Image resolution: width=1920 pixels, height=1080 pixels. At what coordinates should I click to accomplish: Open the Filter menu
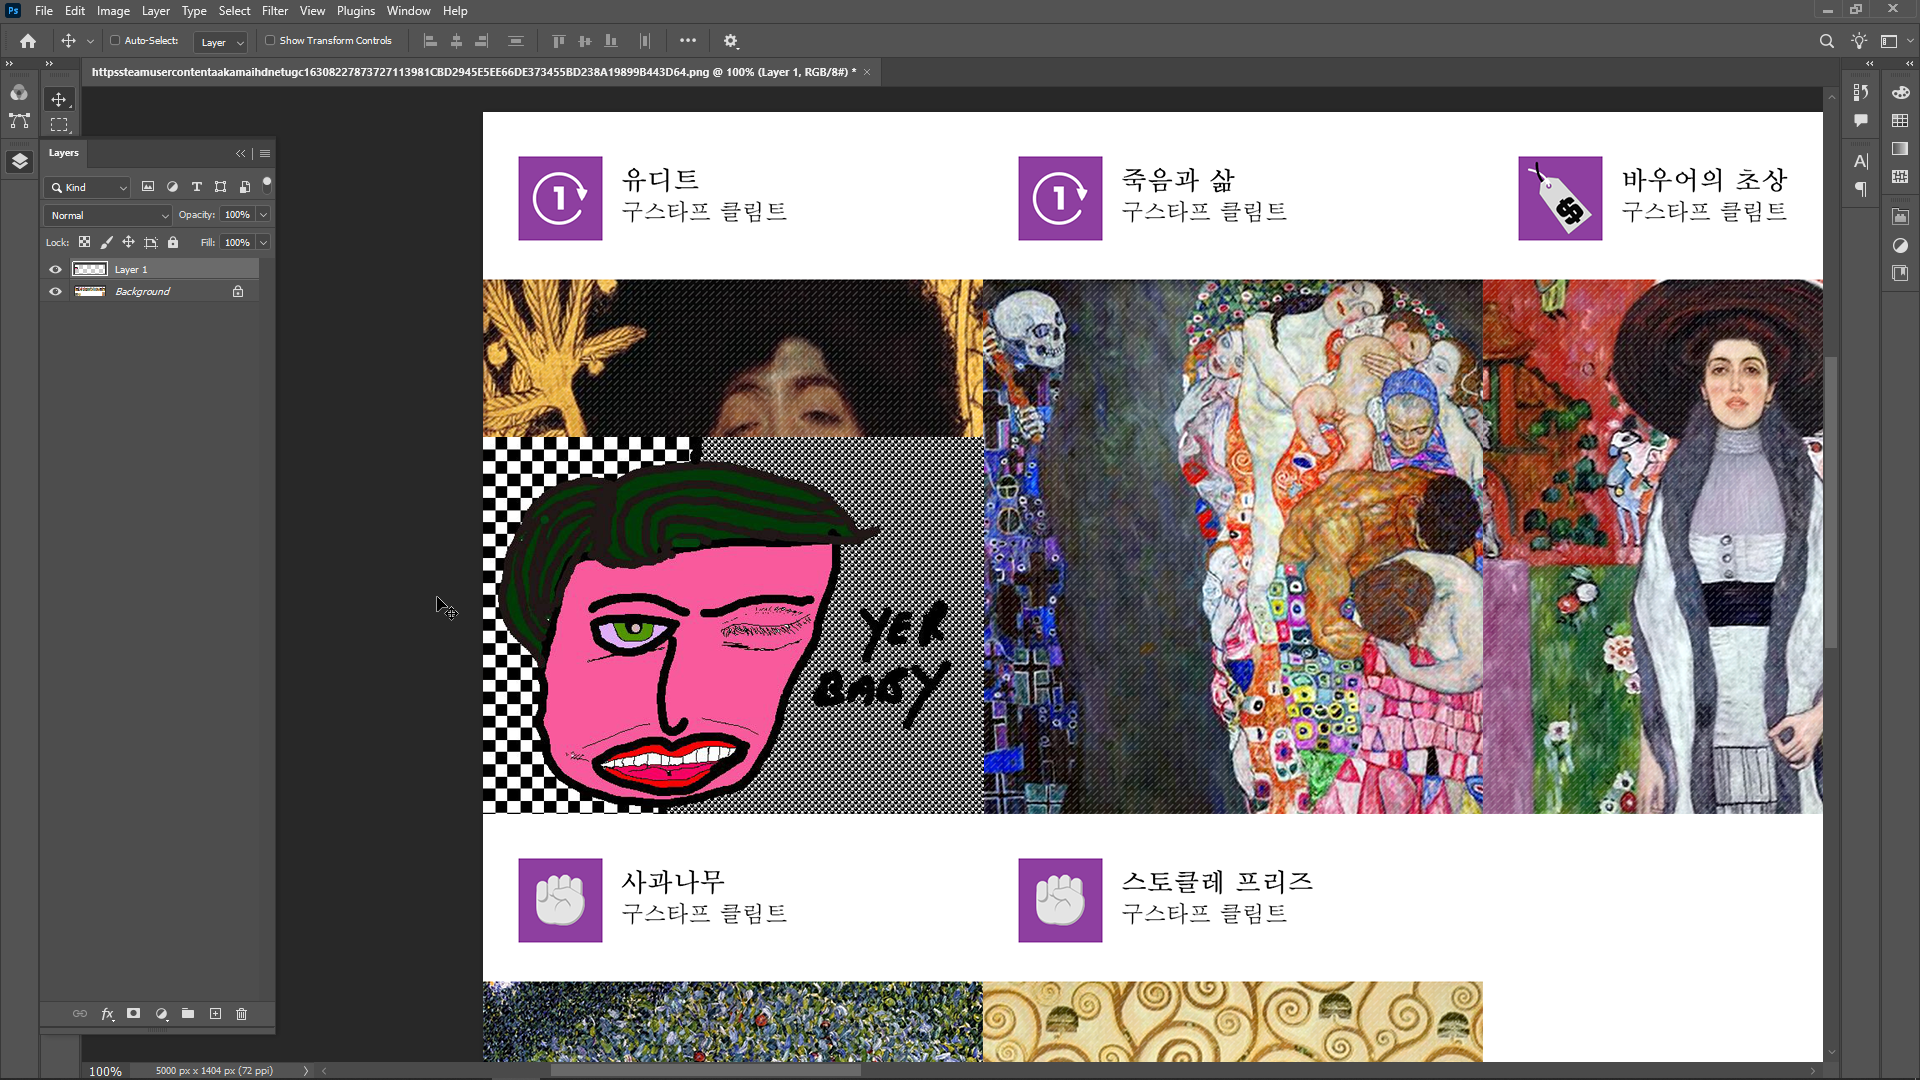[x=274, y=11]
